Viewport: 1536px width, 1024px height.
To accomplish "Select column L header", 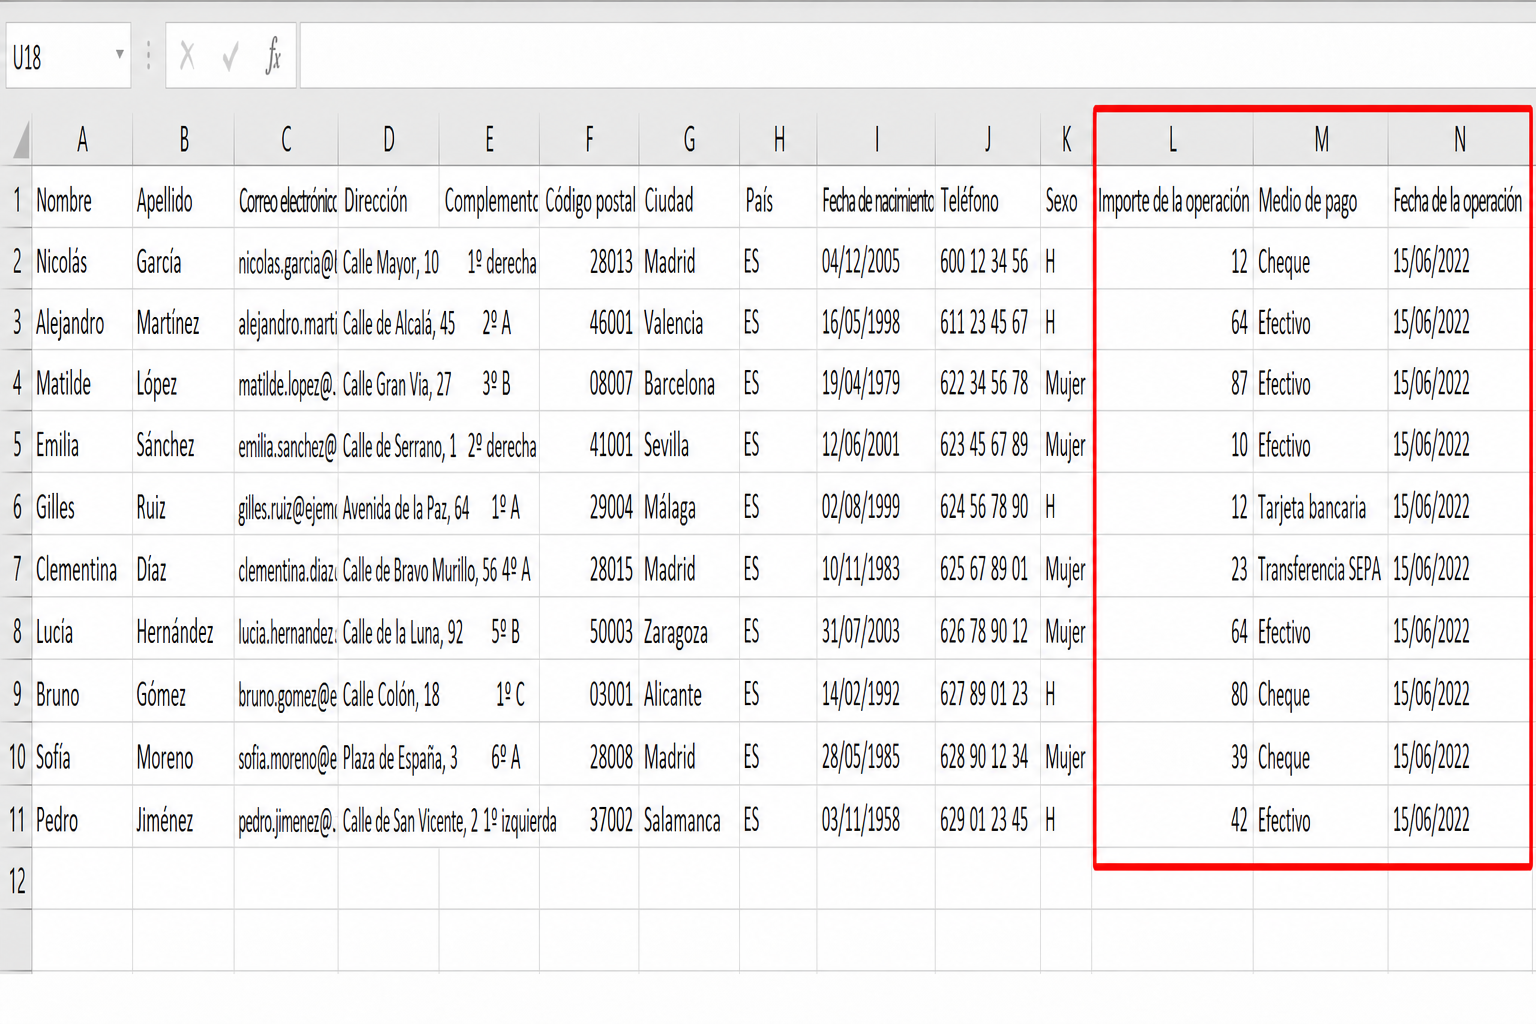I will tap(1172, 140).
